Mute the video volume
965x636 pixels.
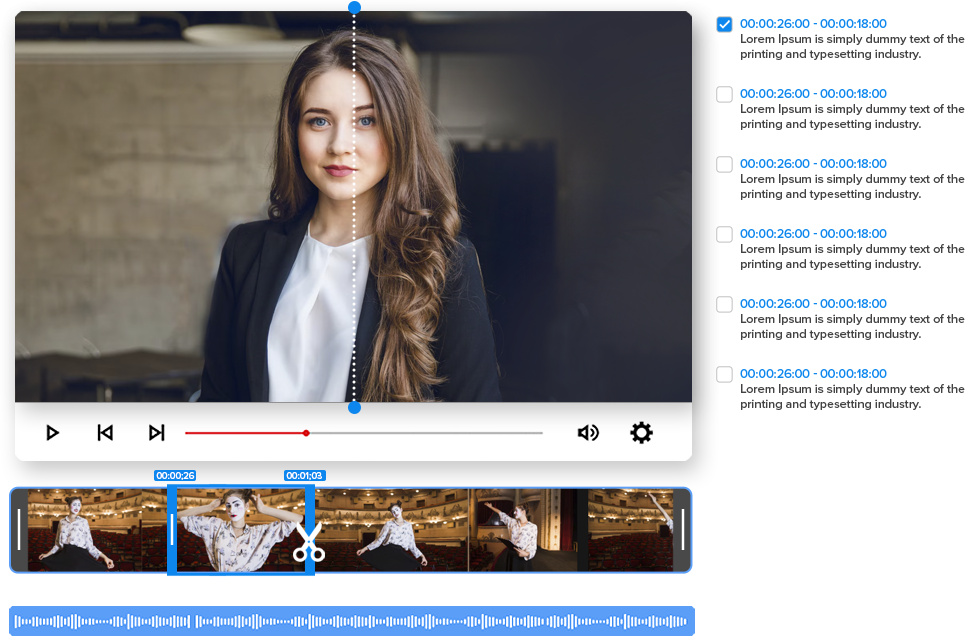click(588, 433)
